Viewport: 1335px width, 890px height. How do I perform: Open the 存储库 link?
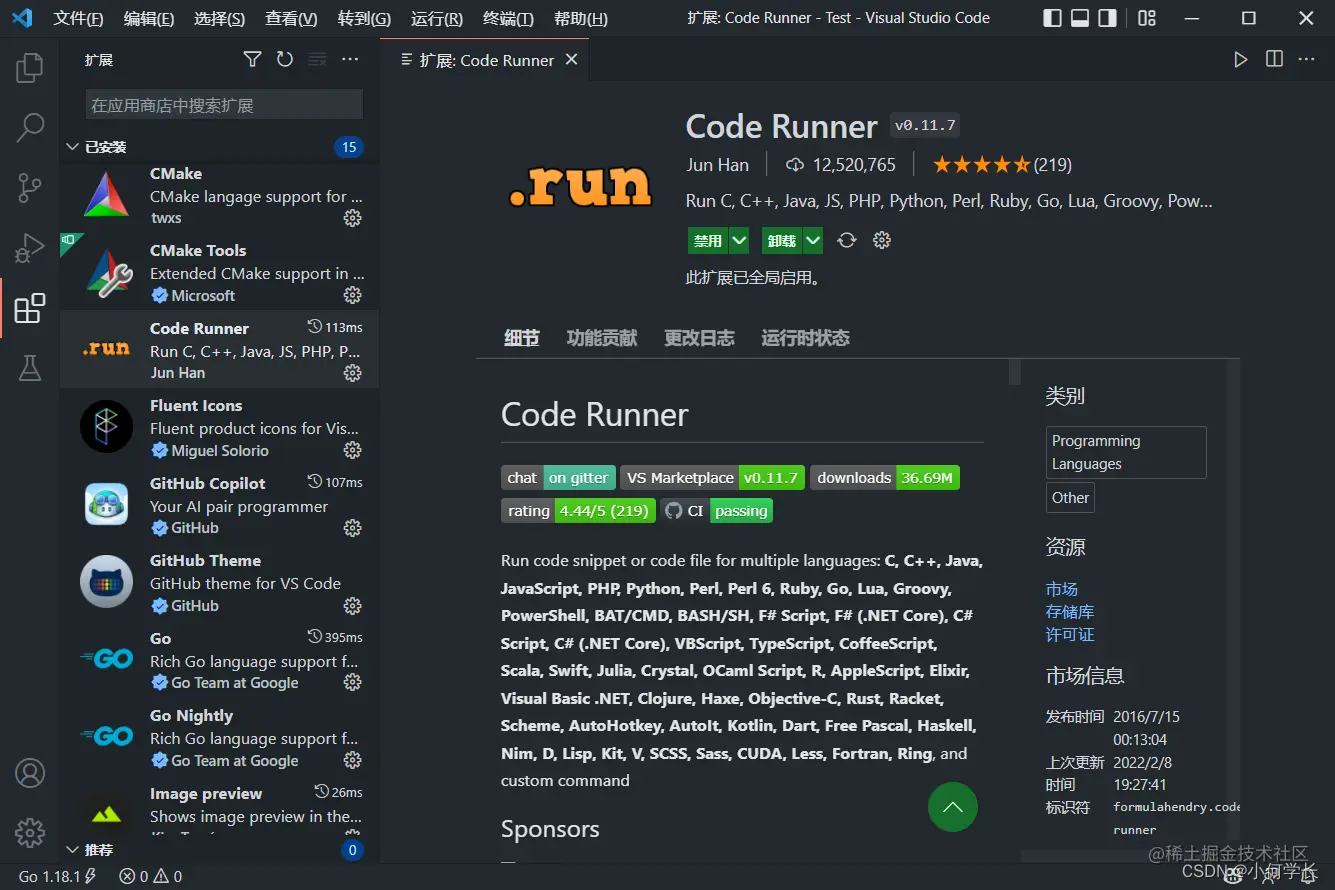click(1070, 611)
